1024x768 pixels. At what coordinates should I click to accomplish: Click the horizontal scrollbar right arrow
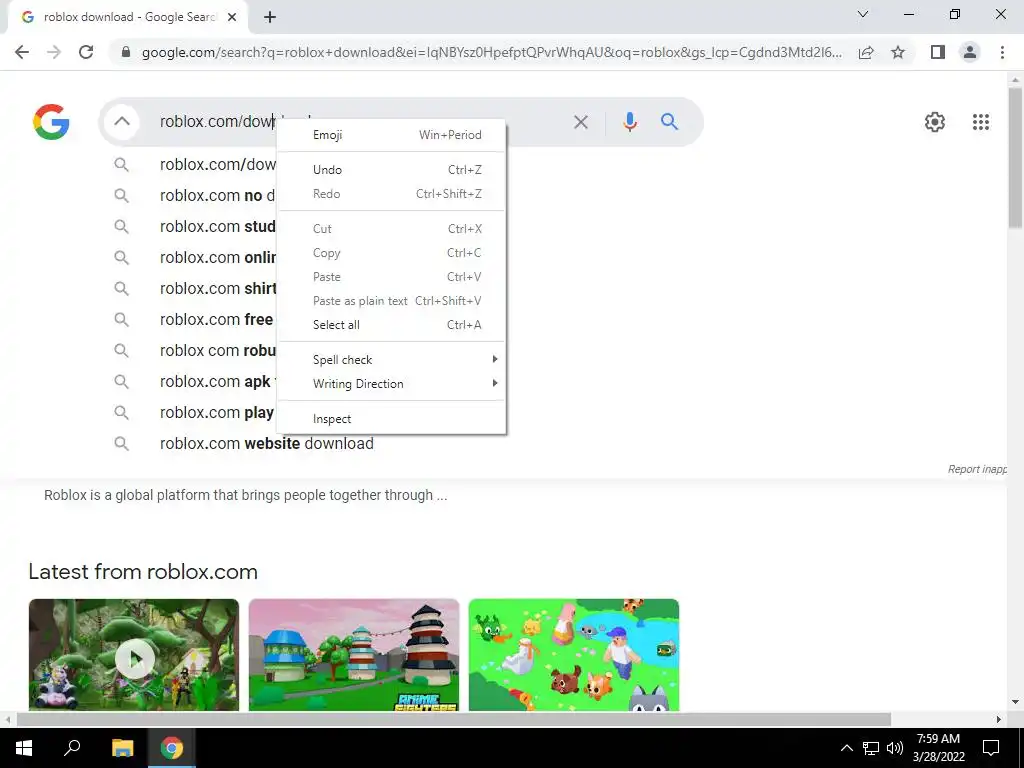click(x=998, y=719)
